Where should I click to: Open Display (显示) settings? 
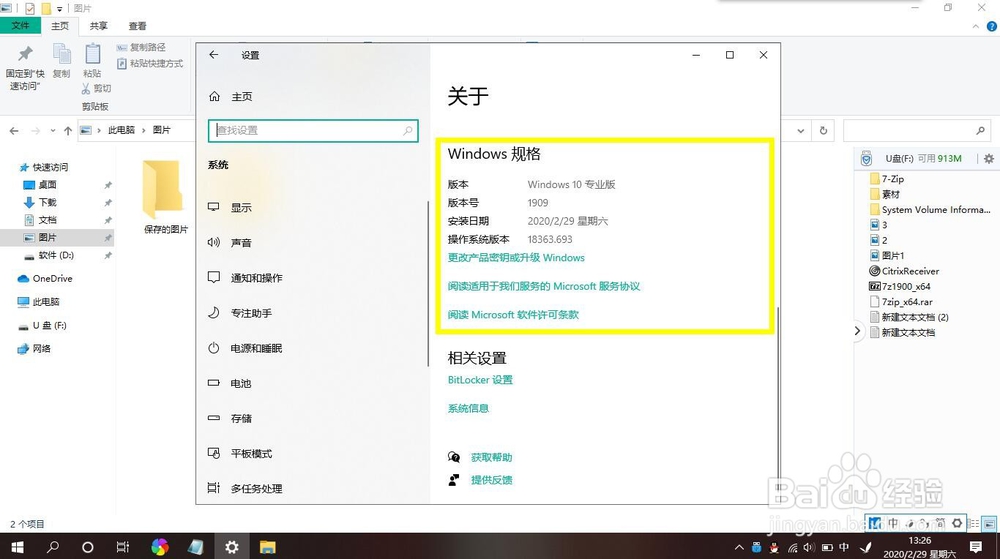[x=230, y=207]
